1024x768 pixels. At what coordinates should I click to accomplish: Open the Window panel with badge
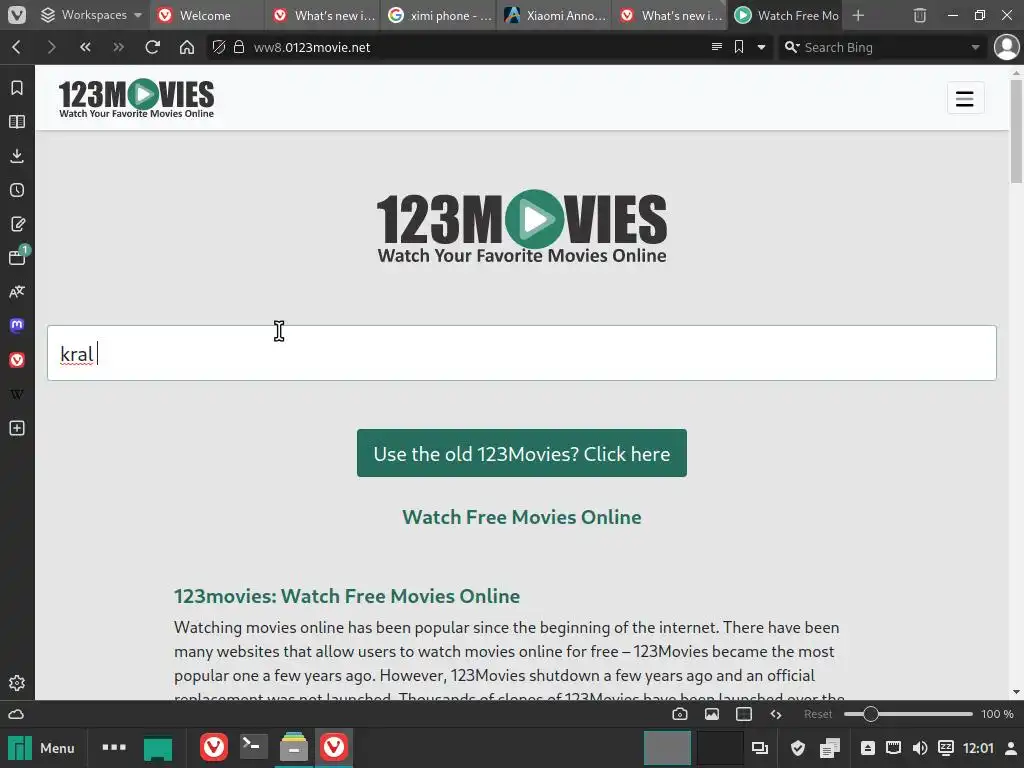click(x=18, y=256)
